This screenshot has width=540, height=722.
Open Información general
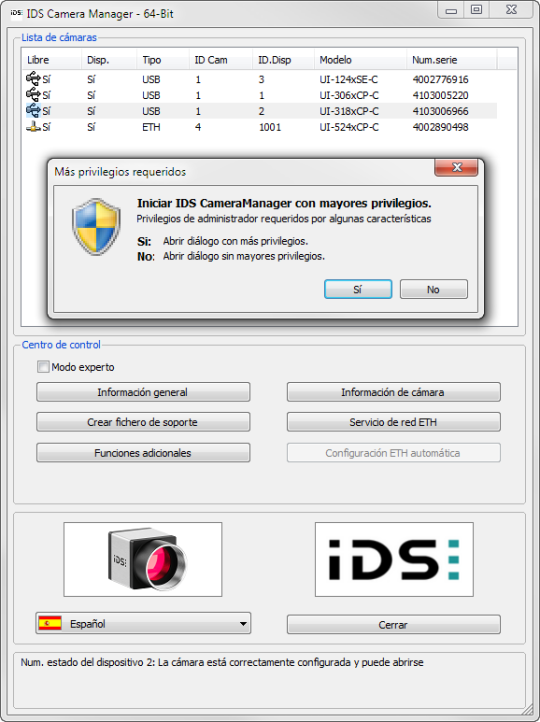pyautogui.click(x=143, y=392)
